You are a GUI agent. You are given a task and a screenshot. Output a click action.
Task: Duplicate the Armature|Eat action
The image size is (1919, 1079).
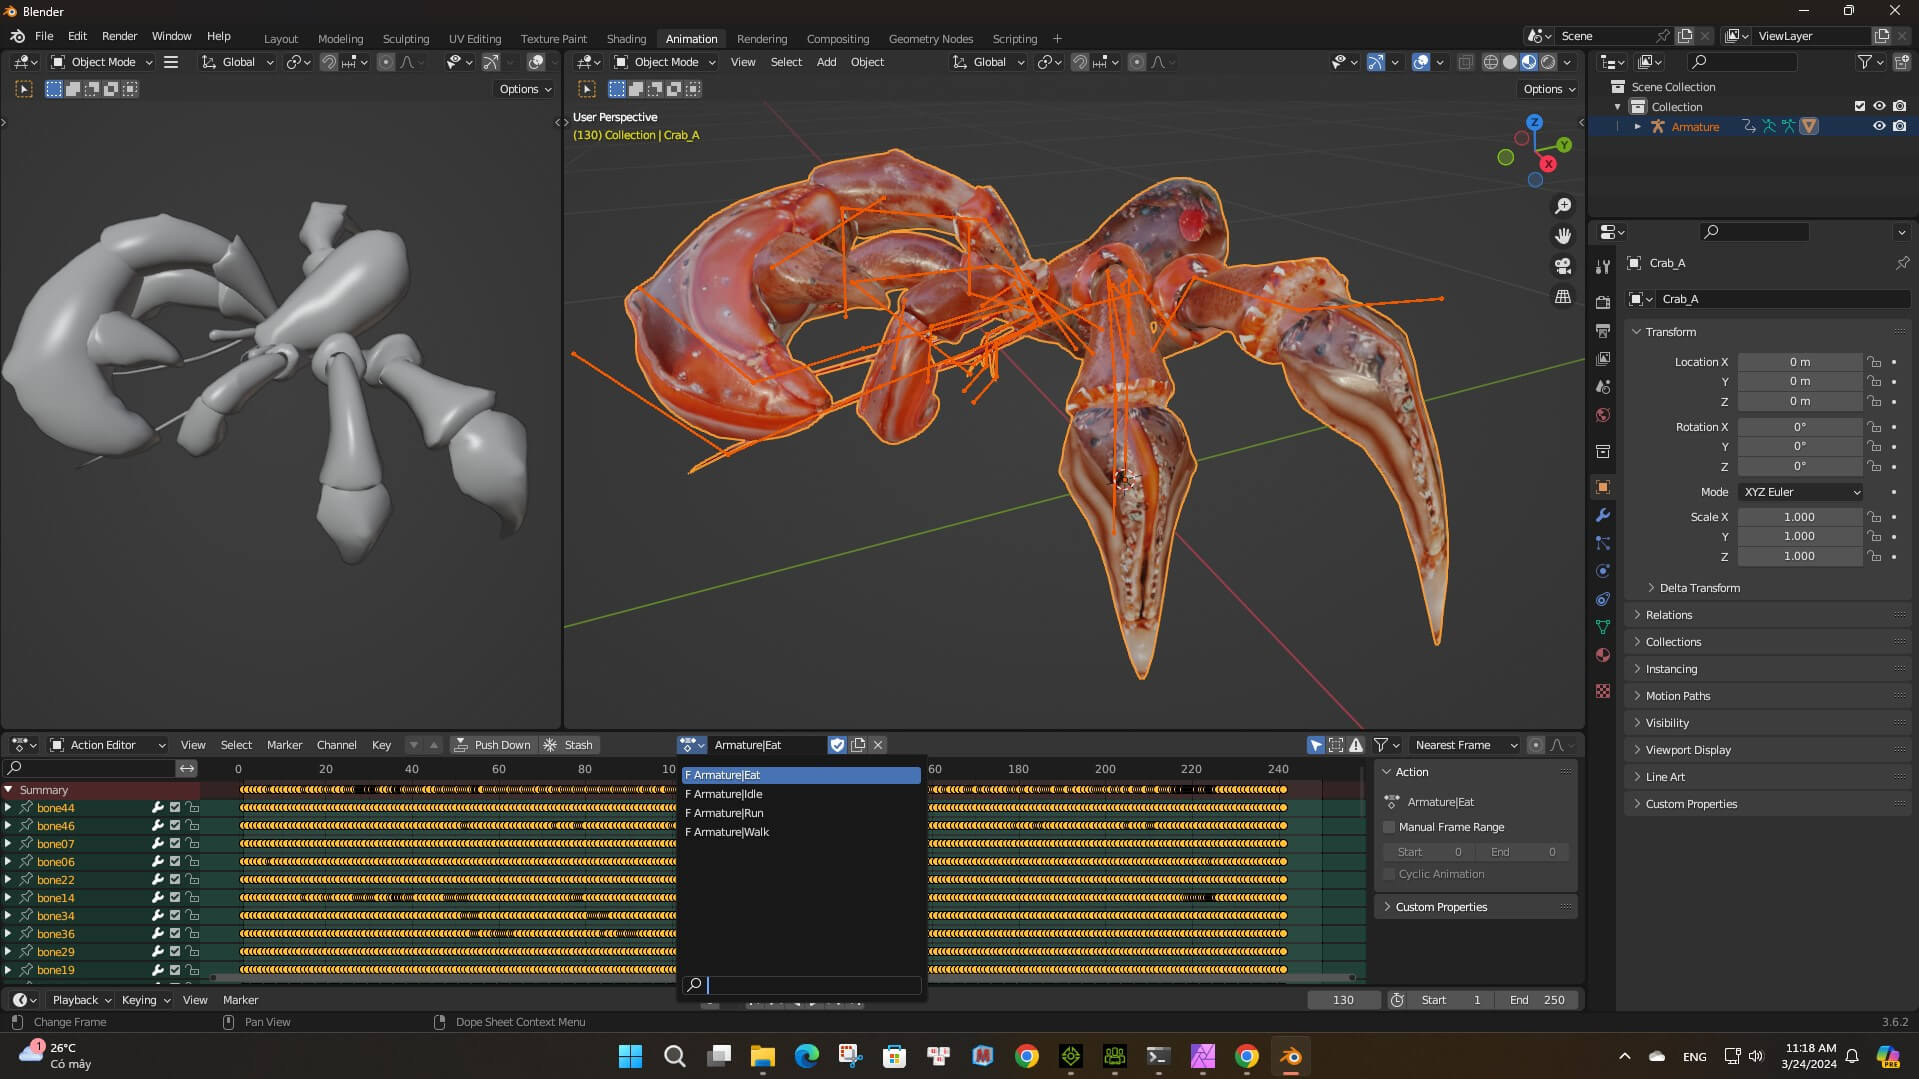point(858,745)
